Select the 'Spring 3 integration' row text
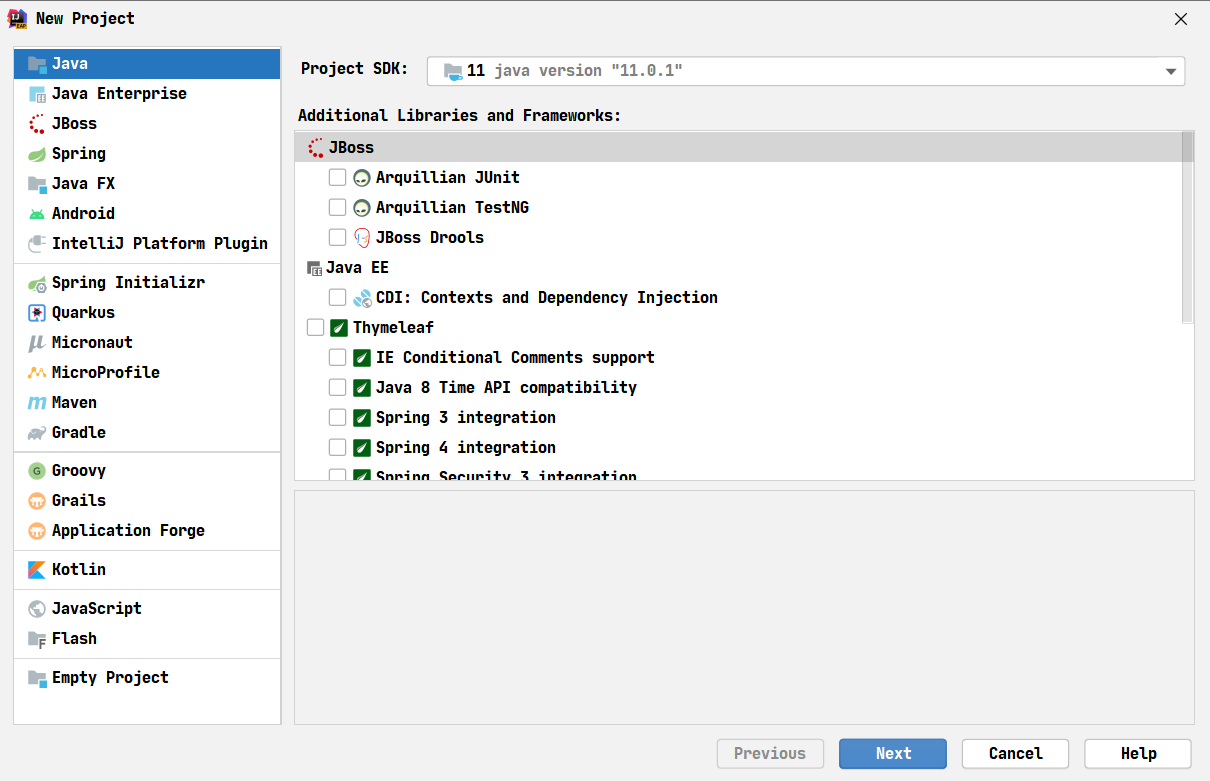Screen dimensions: 1210x781 [466, 418]
